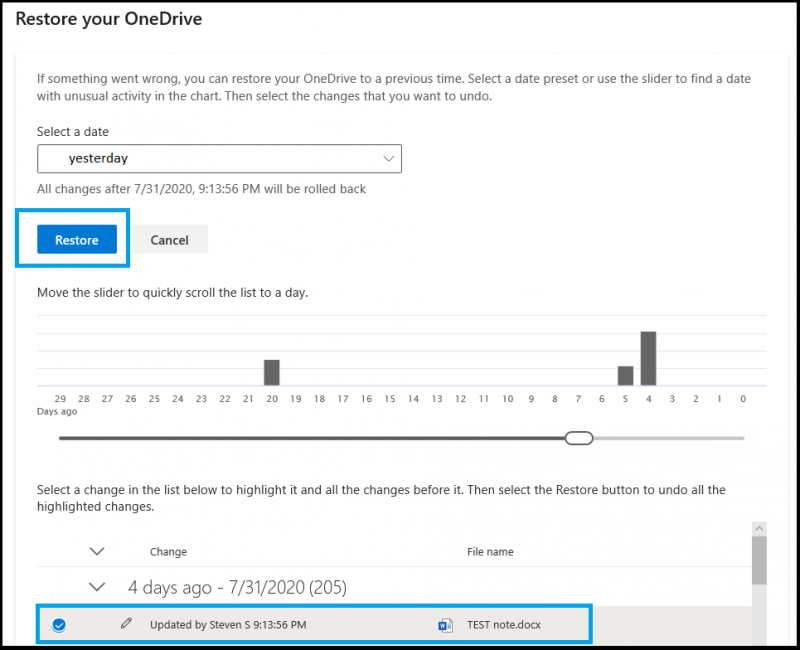Select the Change column header

coord(168,551)
